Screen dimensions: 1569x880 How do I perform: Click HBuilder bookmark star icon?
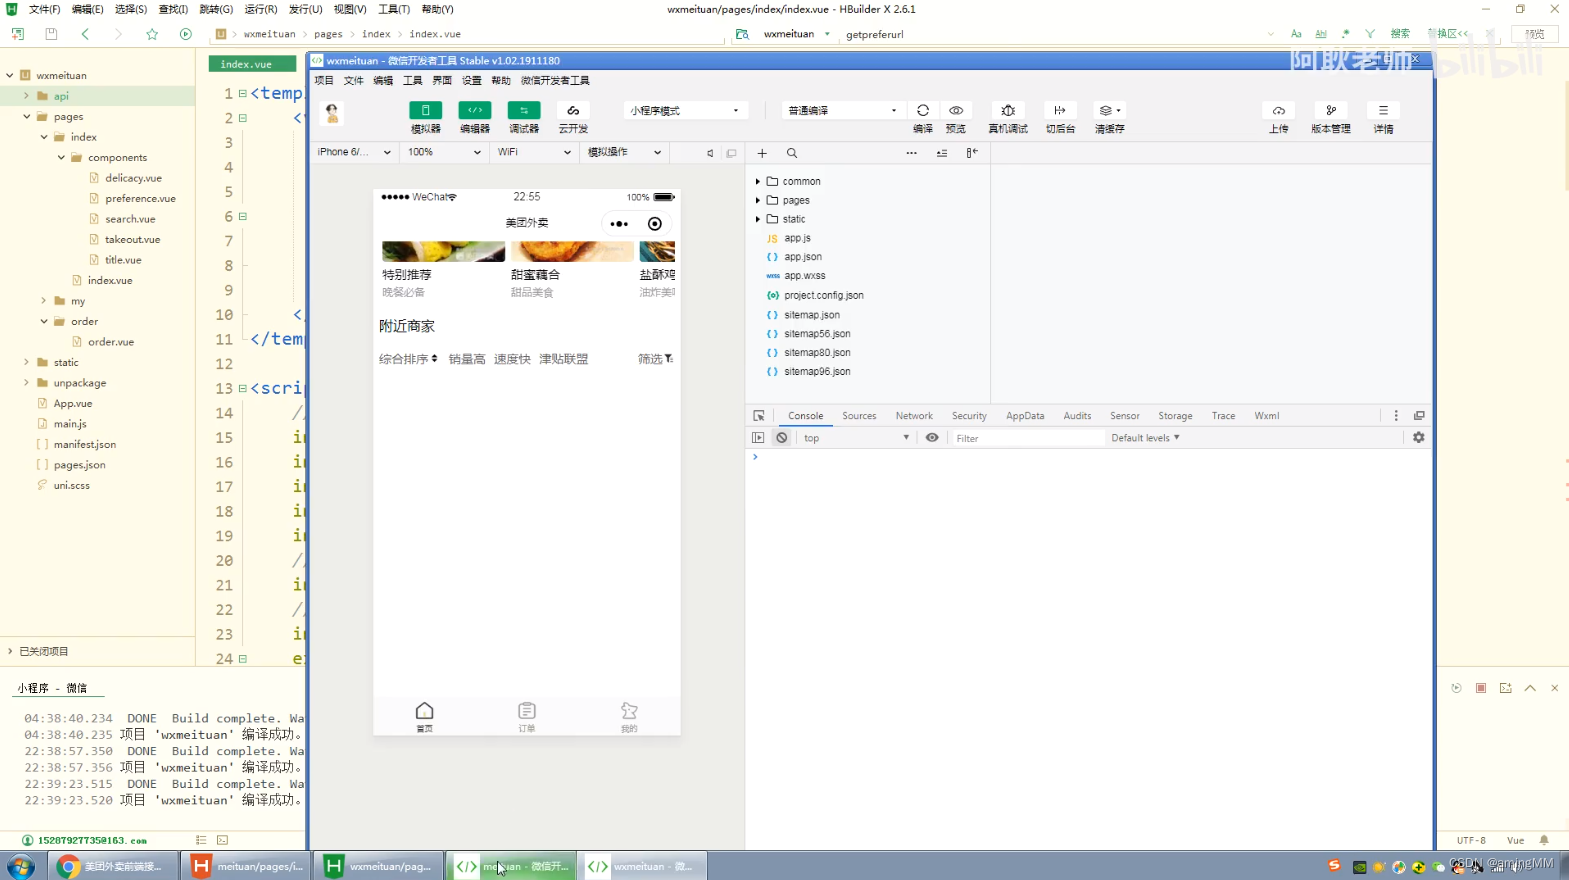point(152,34)
